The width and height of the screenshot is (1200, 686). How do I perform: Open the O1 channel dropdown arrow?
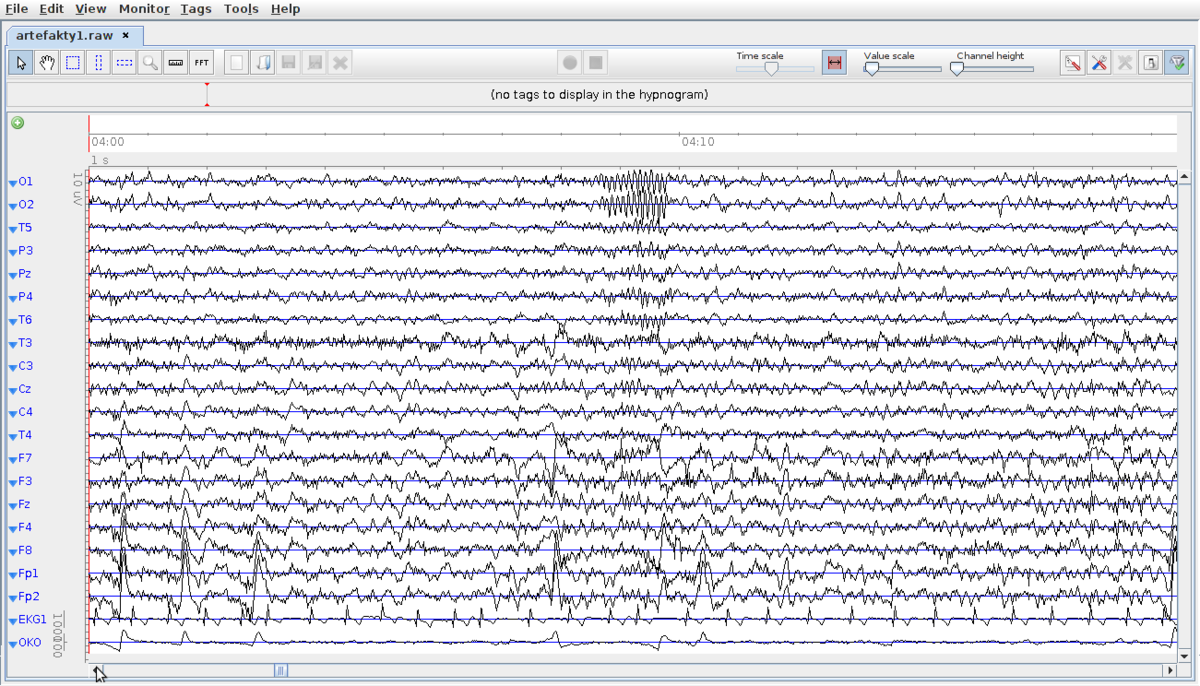[11, 181]
